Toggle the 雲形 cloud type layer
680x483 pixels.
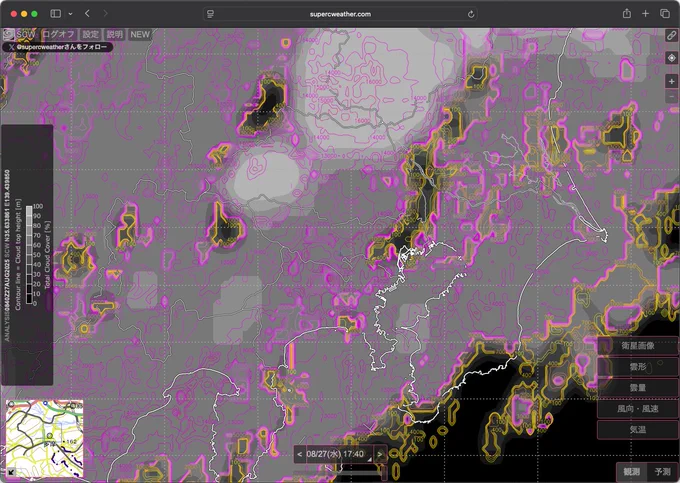click(638, 367)
